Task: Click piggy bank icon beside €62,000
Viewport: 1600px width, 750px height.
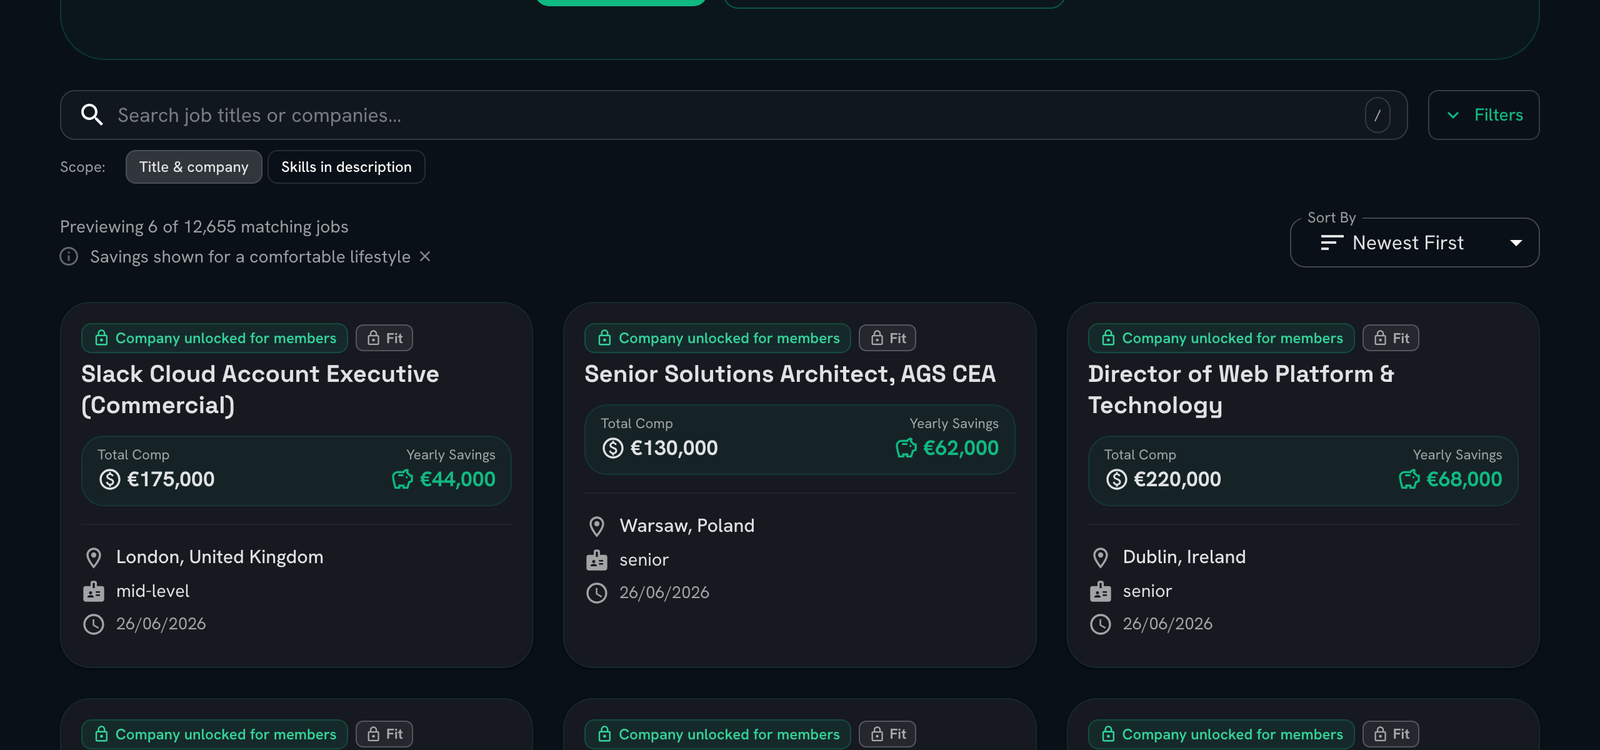Action: click(906, 449)
